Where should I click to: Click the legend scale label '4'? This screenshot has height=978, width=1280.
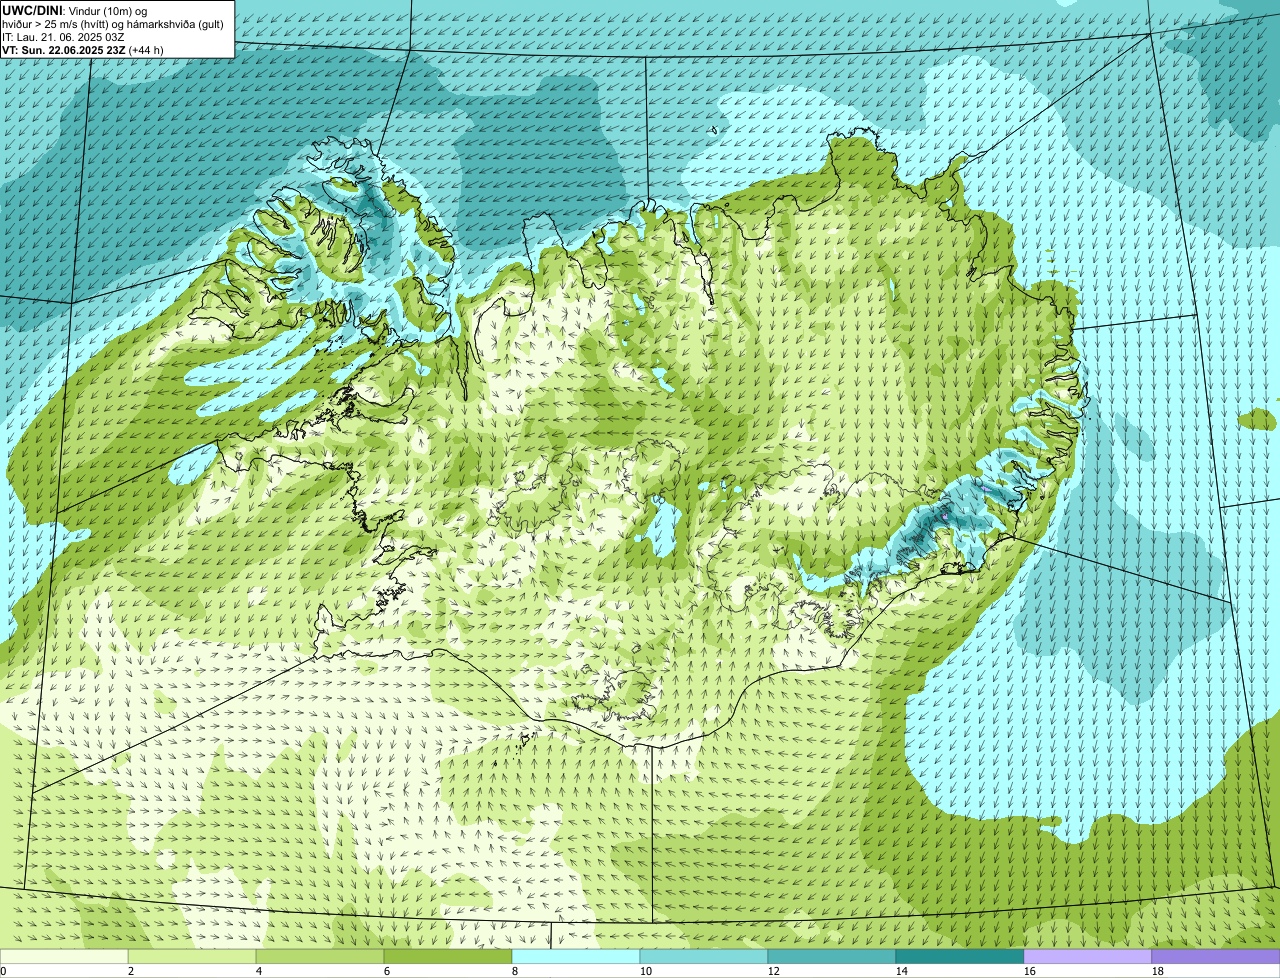(259, 971)
